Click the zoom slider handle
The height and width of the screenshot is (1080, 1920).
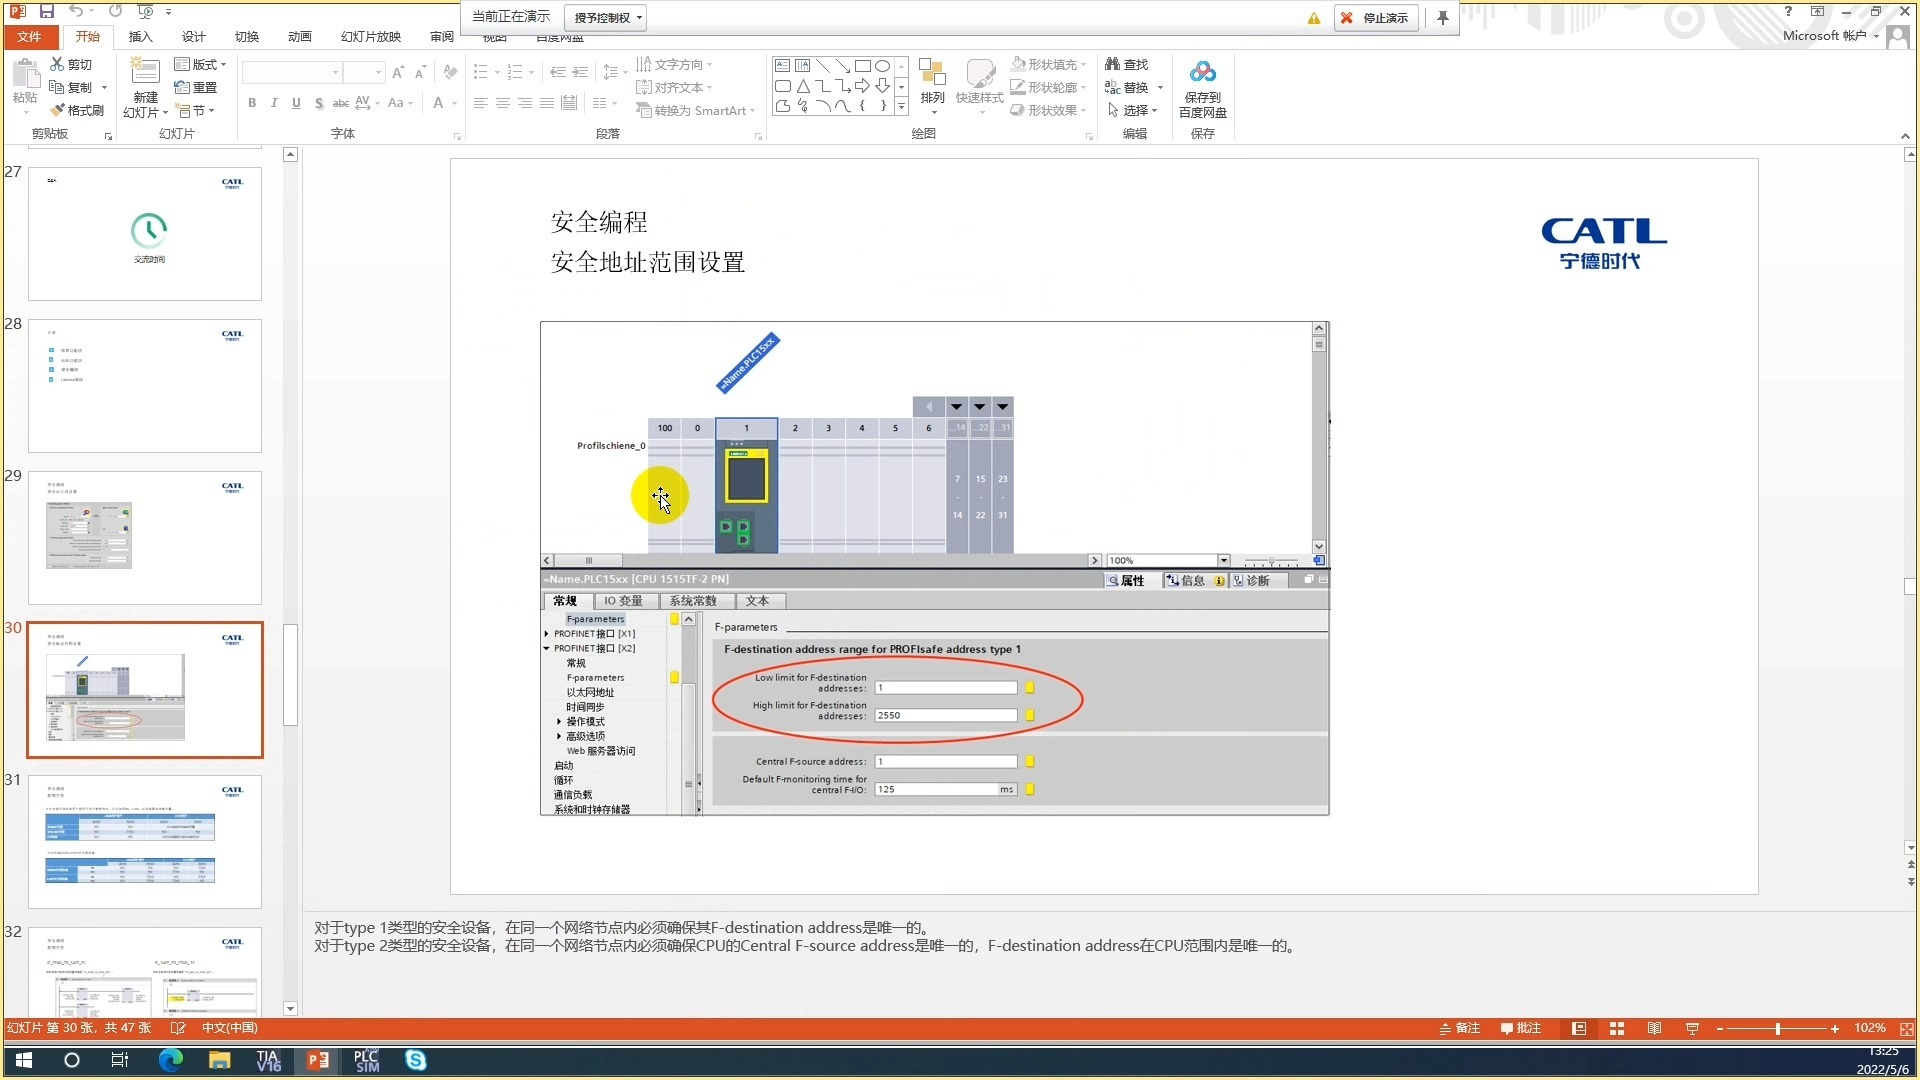(1778, 1029)
